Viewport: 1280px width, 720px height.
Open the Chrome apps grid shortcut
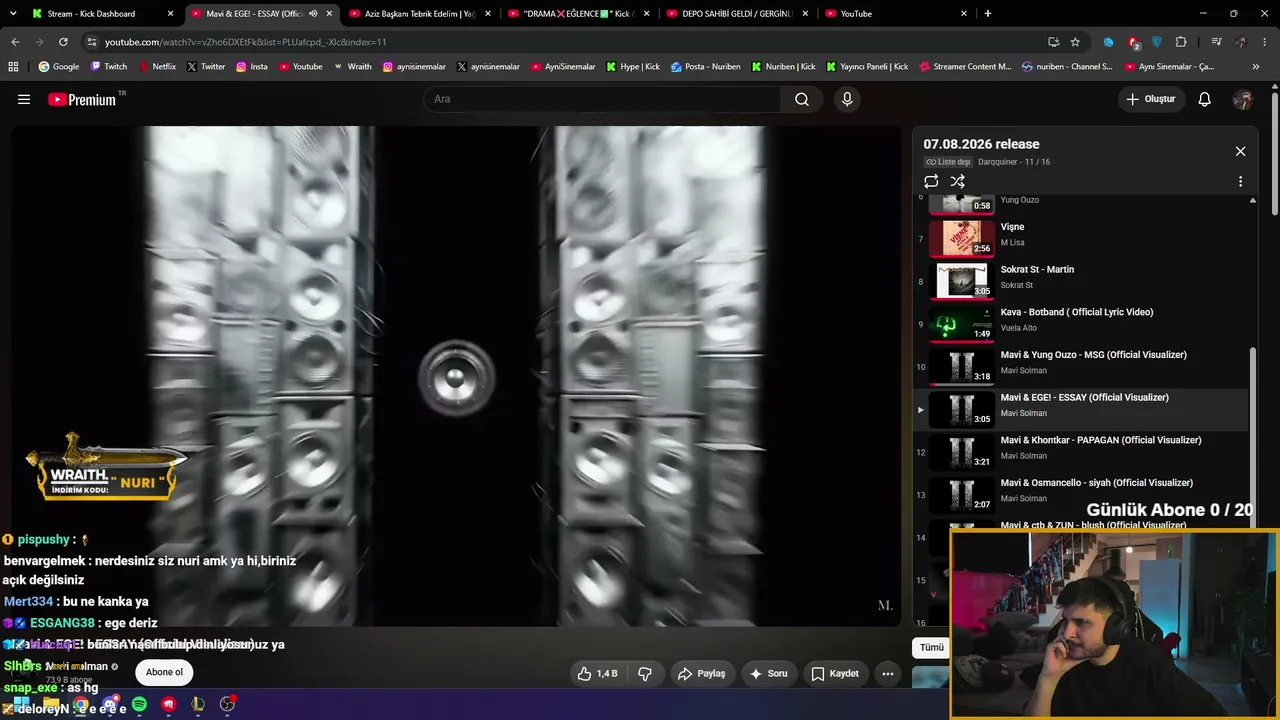pos(13,67)
